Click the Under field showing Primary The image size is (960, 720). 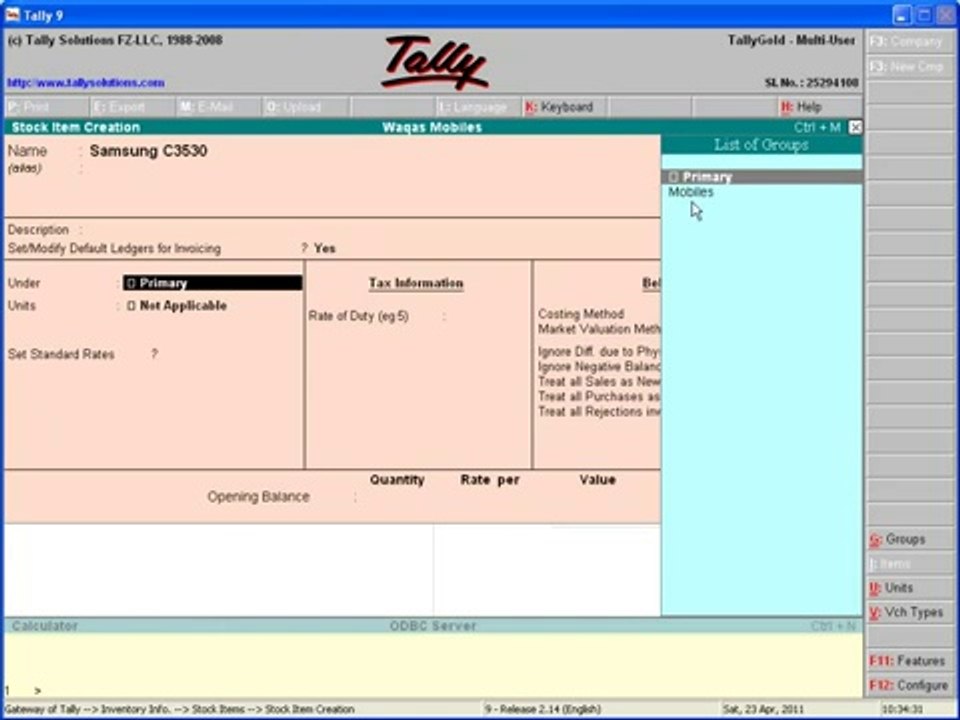[212, 283]
